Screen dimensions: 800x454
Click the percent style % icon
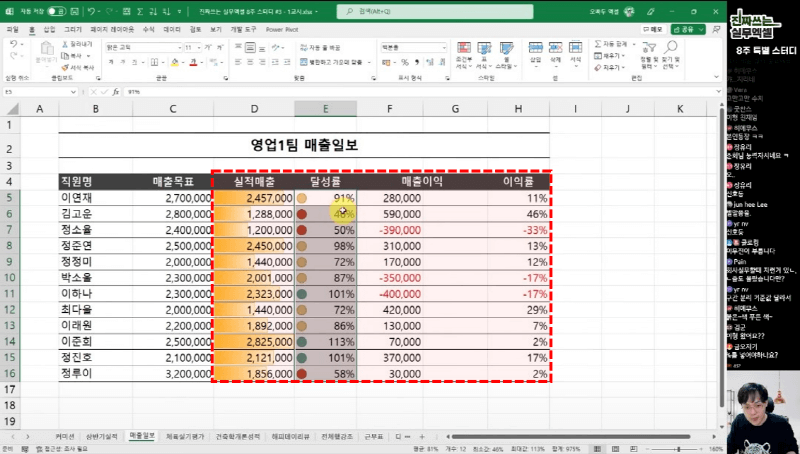(x=405, y=62)
